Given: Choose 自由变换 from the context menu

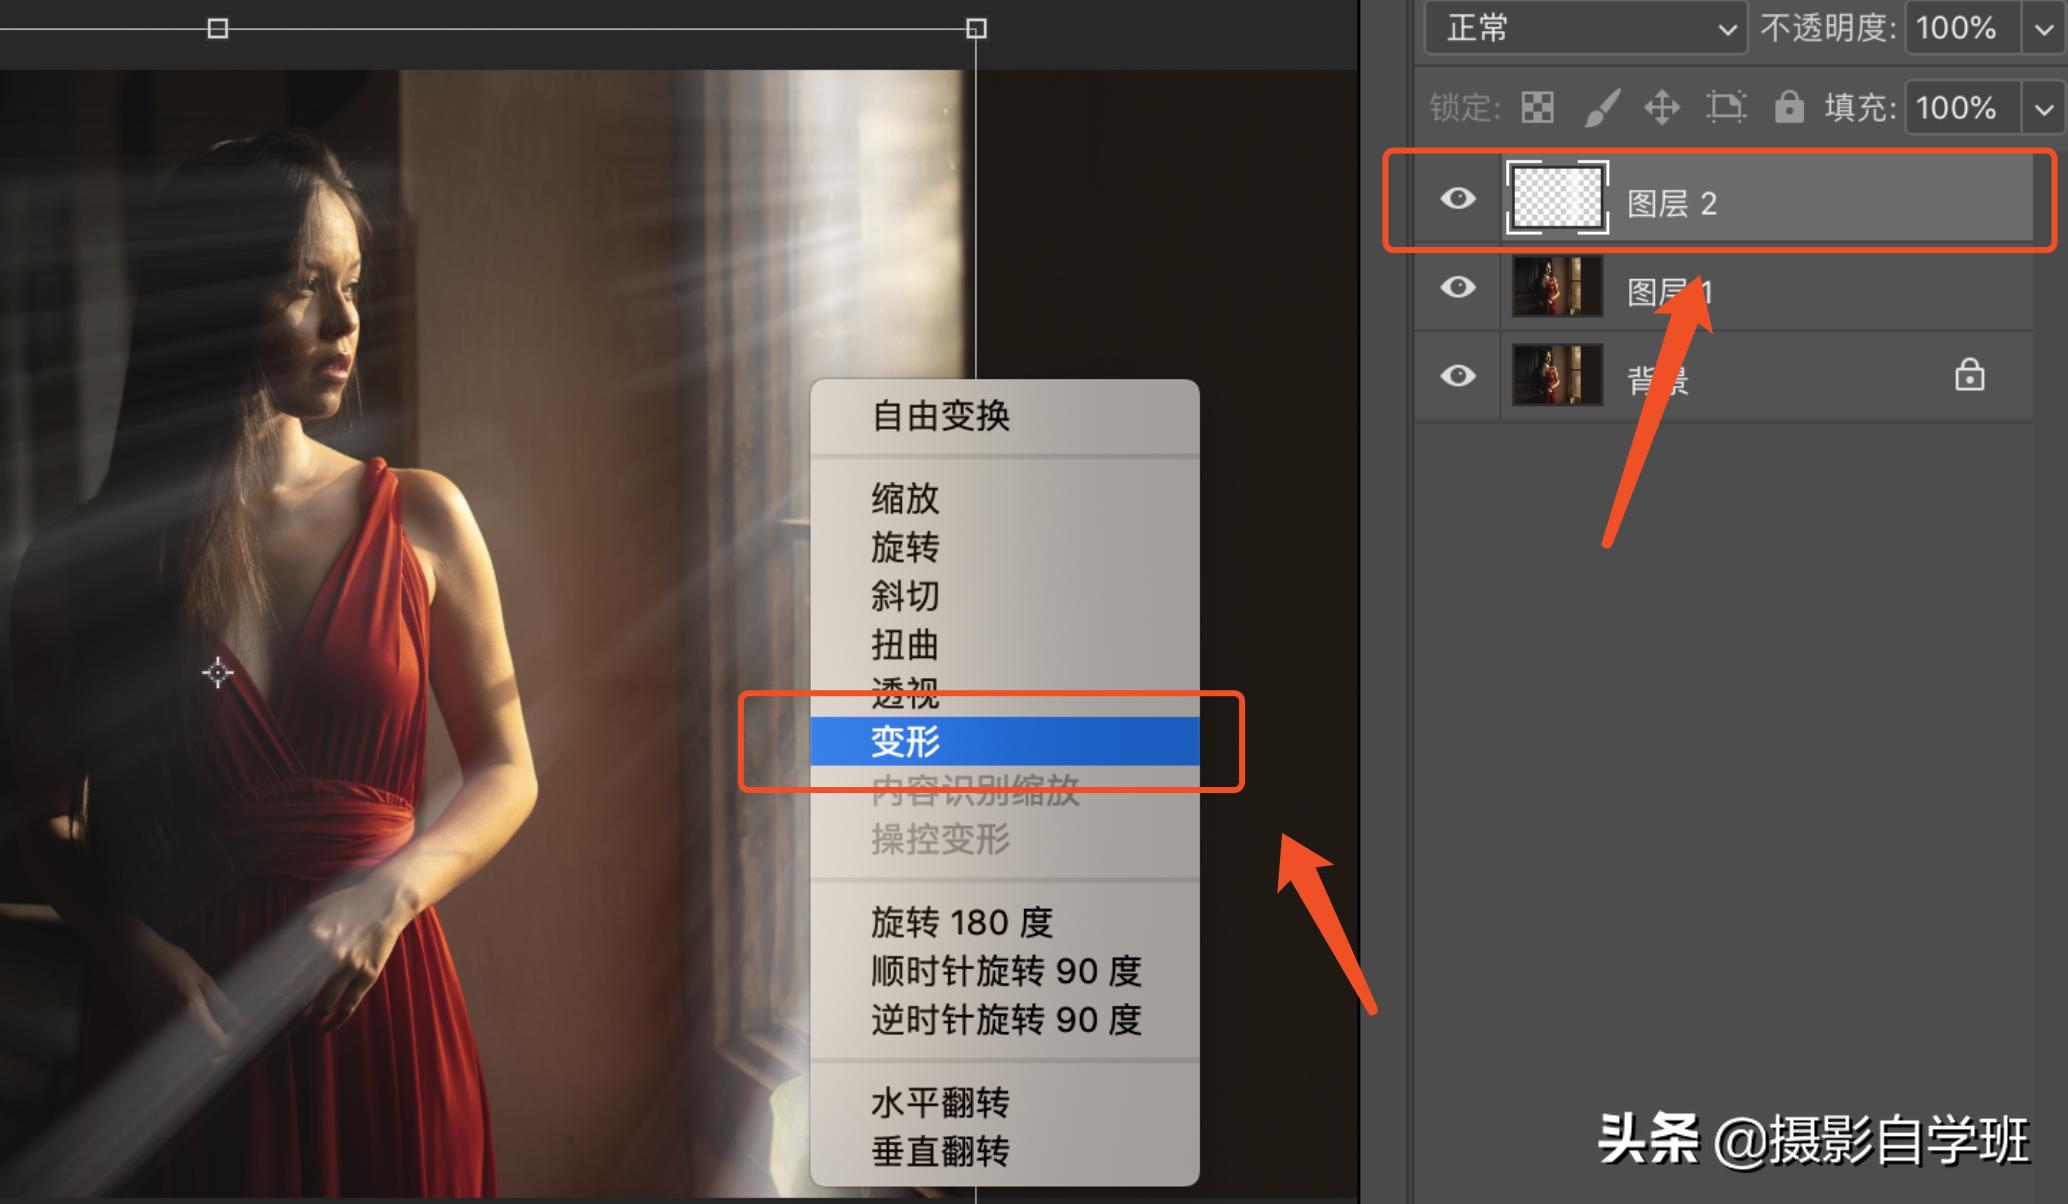Looking at the screenshot, I should [944, 417].
